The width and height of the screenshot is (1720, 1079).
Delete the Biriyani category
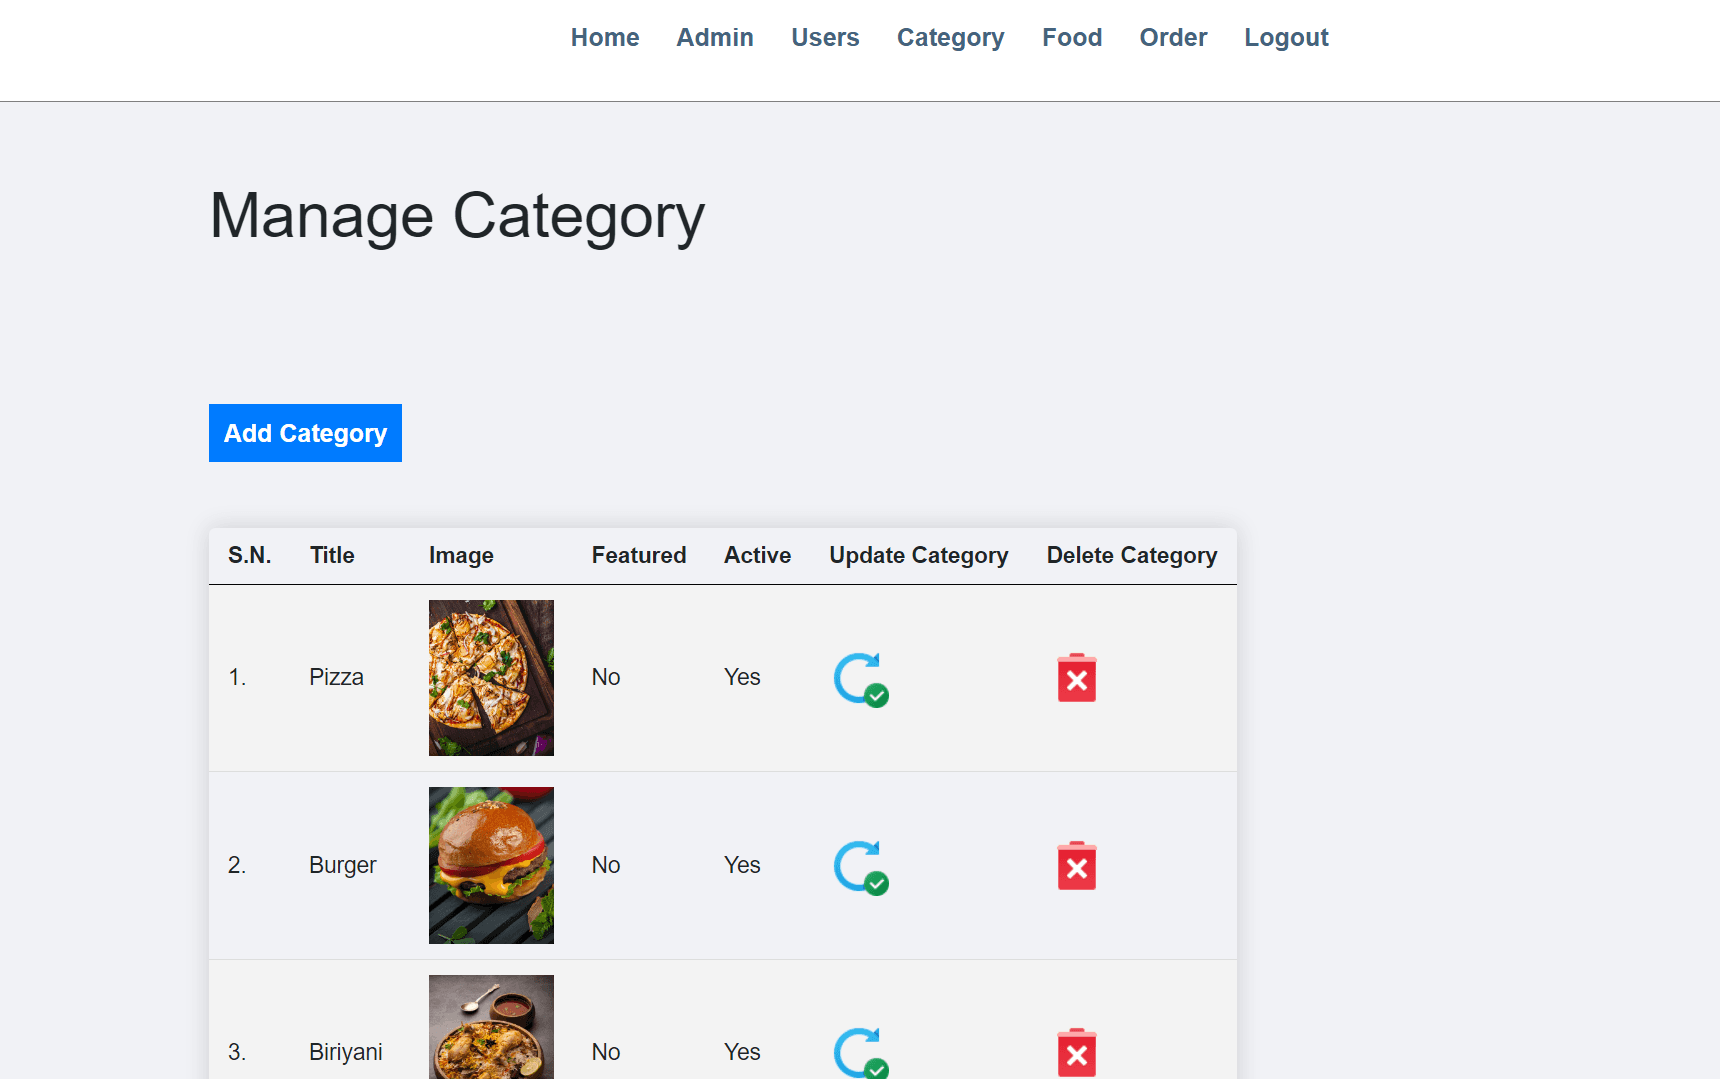pyautogui.click(x=1076, y=1053)
